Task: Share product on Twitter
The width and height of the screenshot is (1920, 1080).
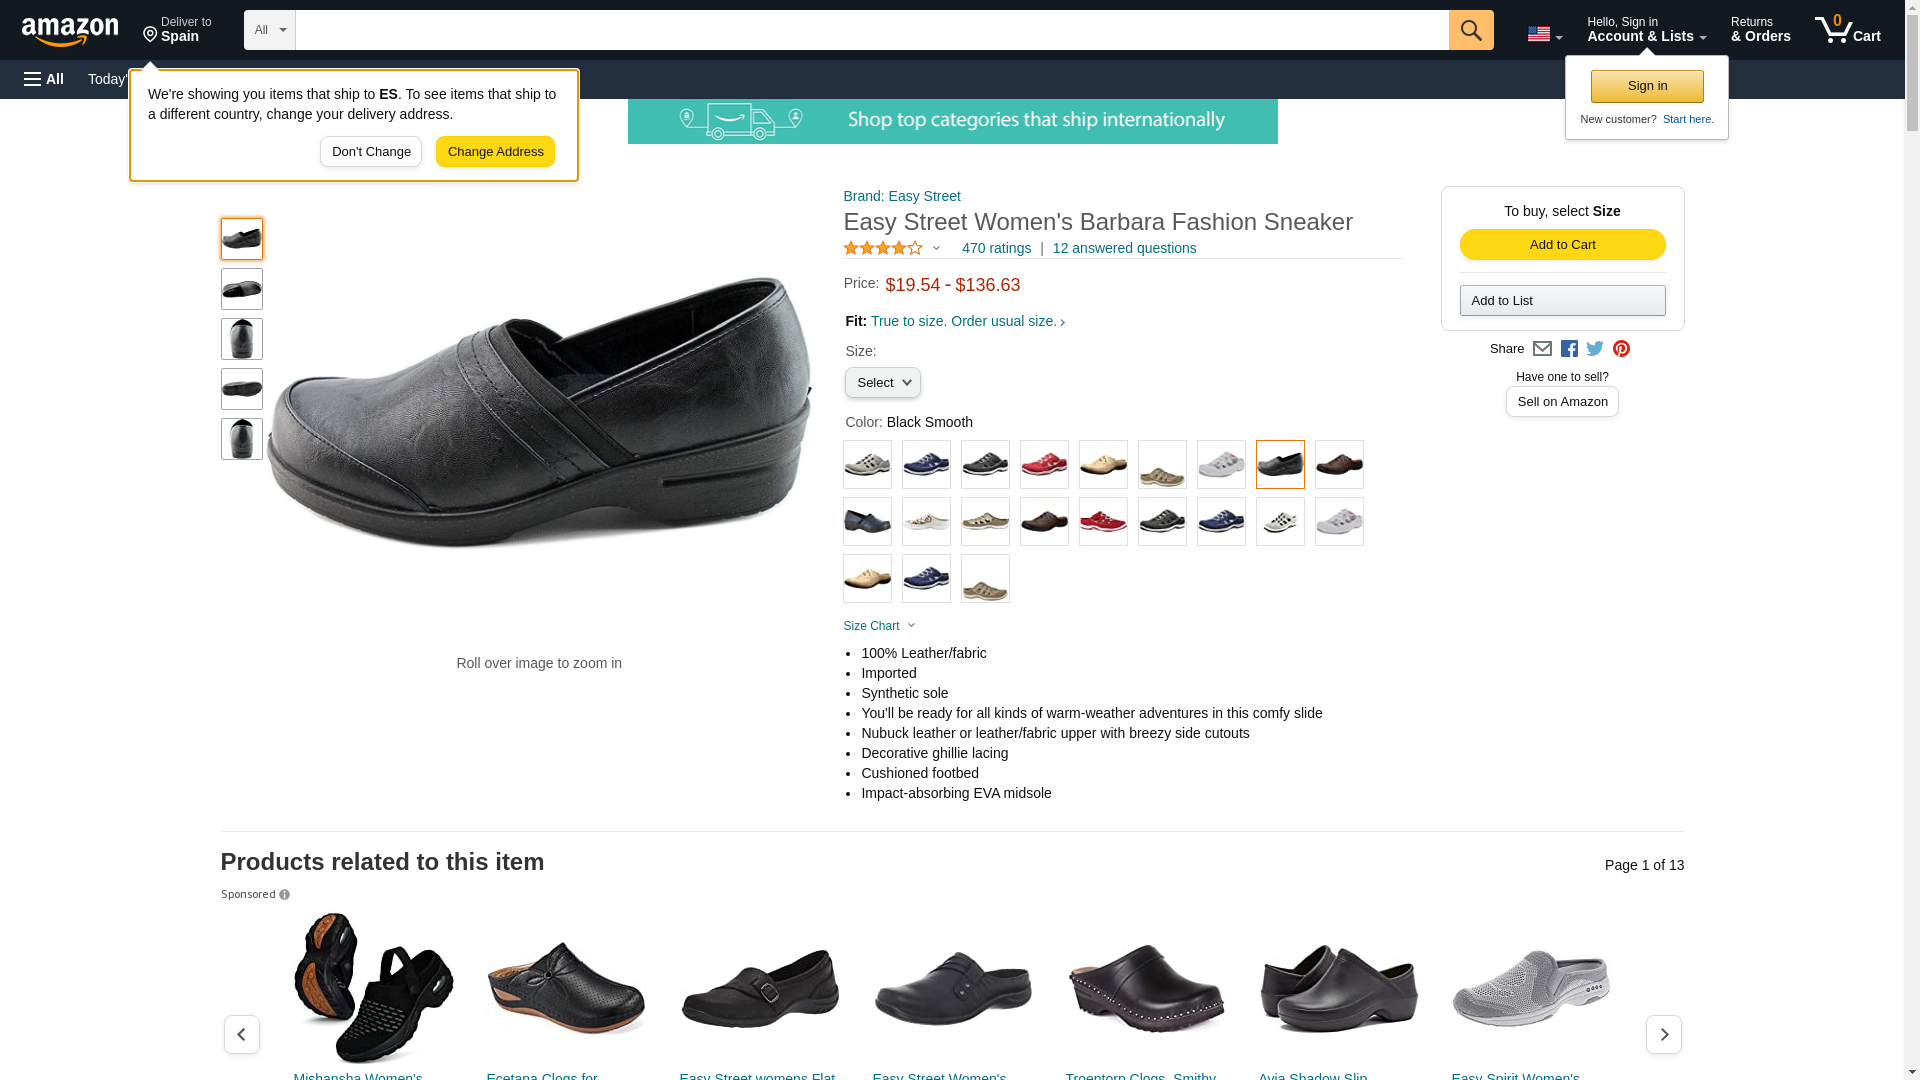Action: (x=1595, y=349)
